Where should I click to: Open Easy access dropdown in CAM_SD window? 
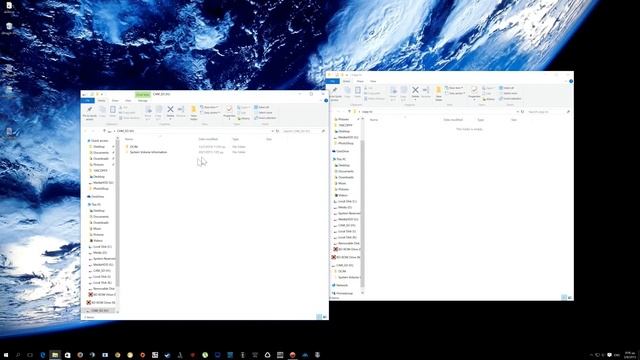[x=211, y=113]
